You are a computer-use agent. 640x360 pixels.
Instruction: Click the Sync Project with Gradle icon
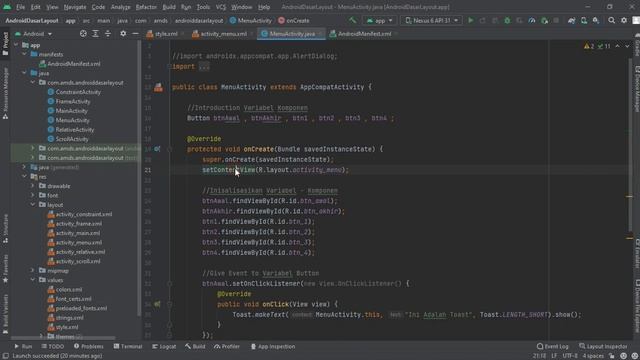pyautogui.click(x=571, y=20)
